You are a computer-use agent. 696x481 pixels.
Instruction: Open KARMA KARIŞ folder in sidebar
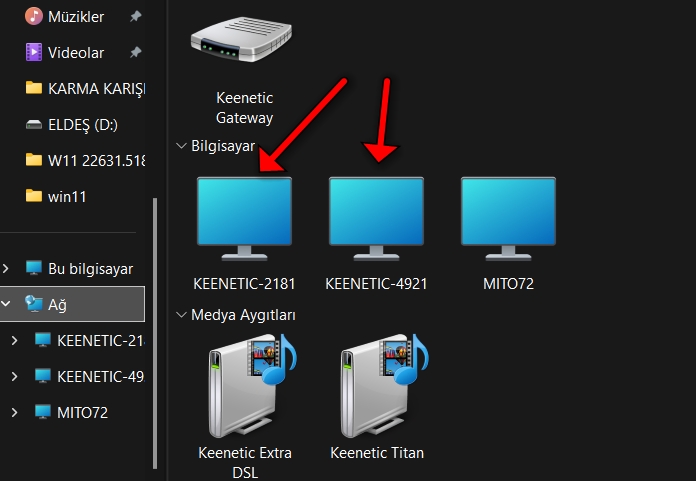pyautogui.click(x=95, y=88)
